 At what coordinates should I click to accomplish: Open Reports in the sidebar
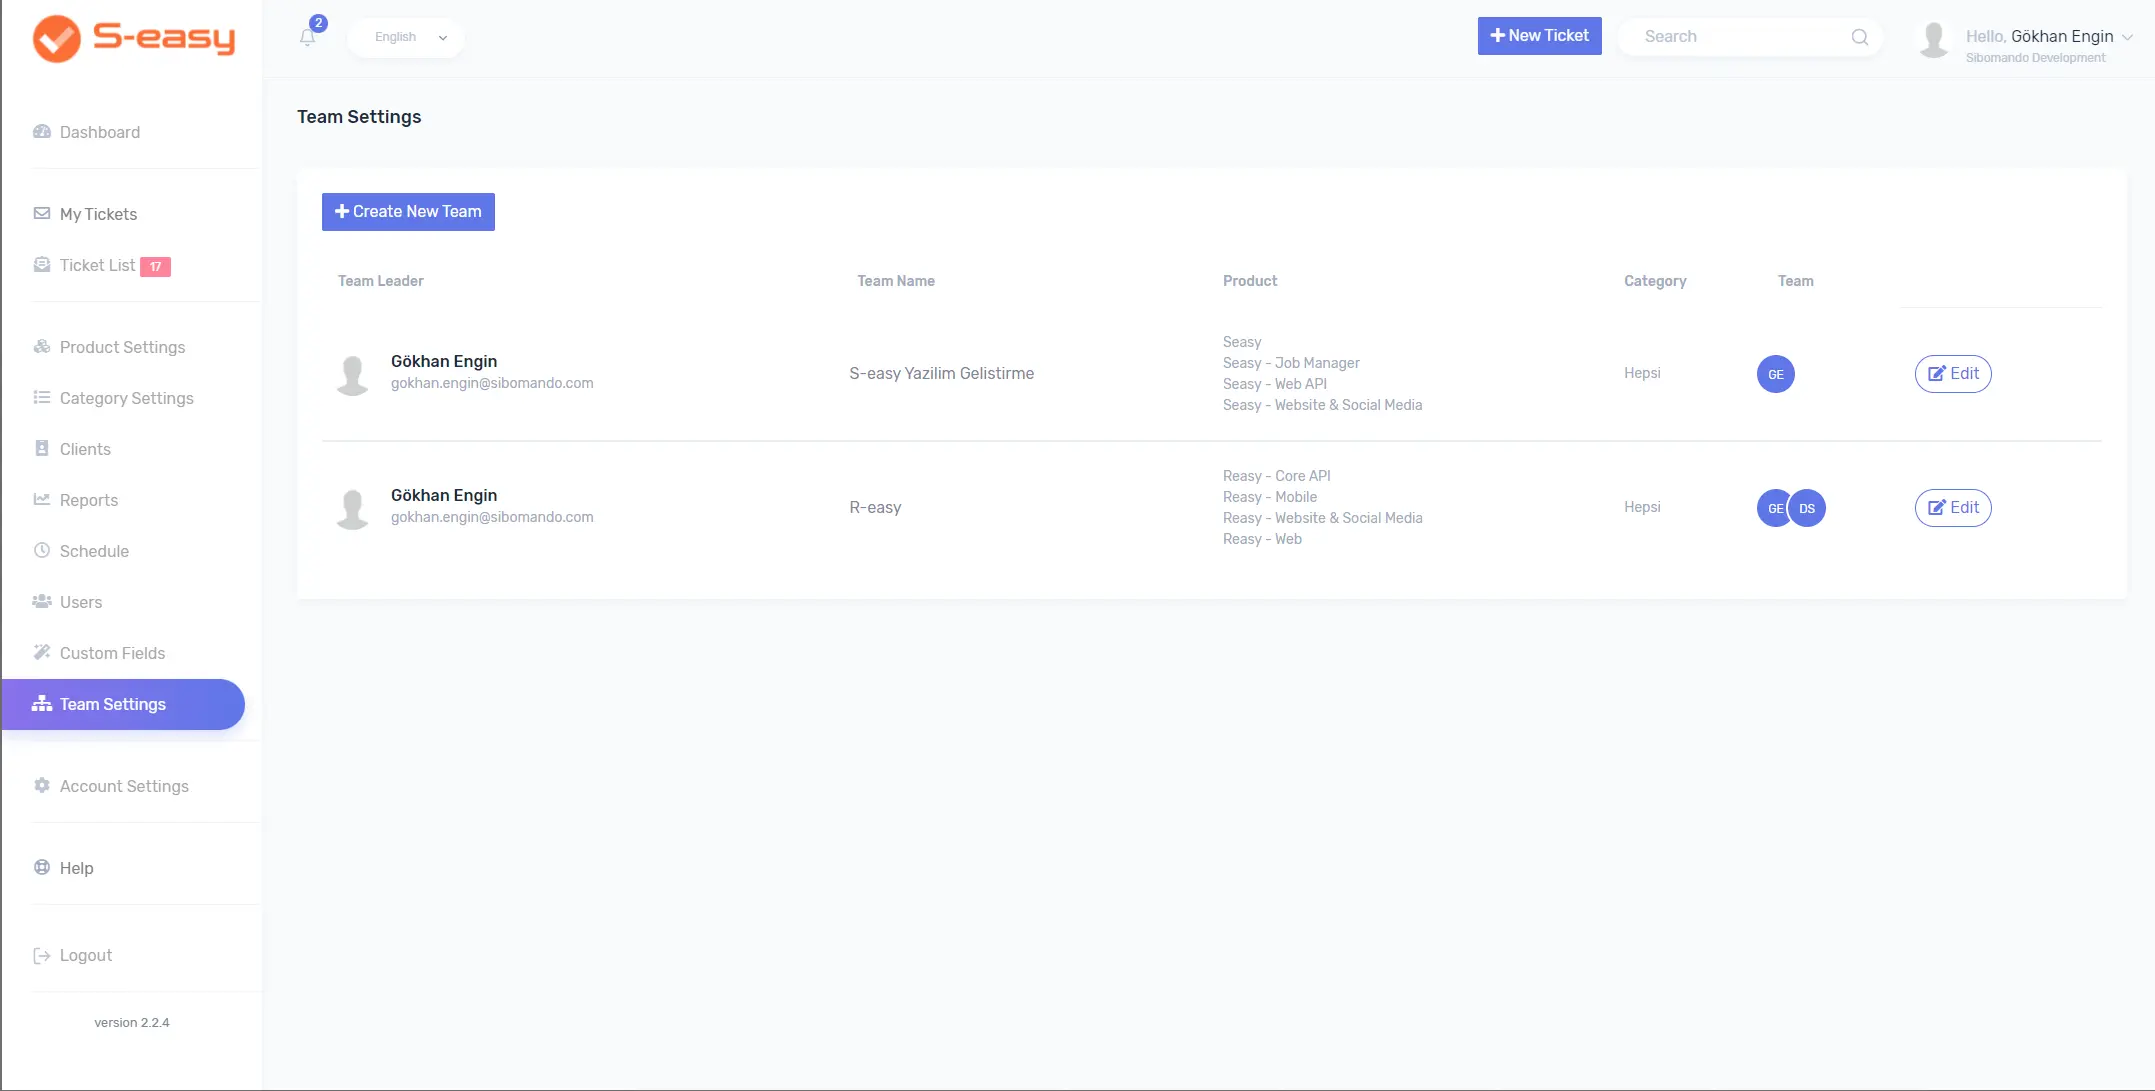(x=89, y=500)
